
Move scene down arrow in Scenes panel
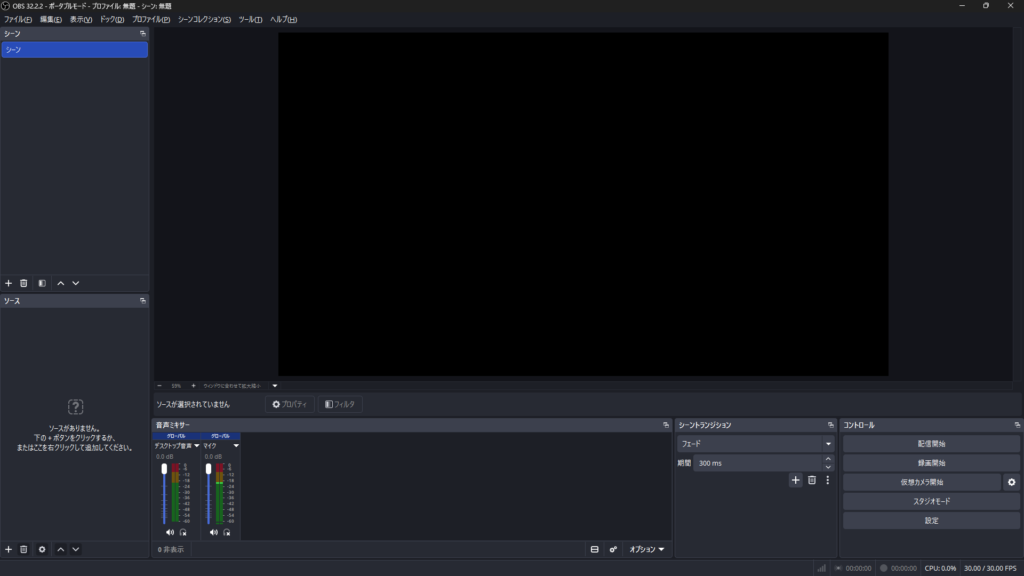click(76, 283)
